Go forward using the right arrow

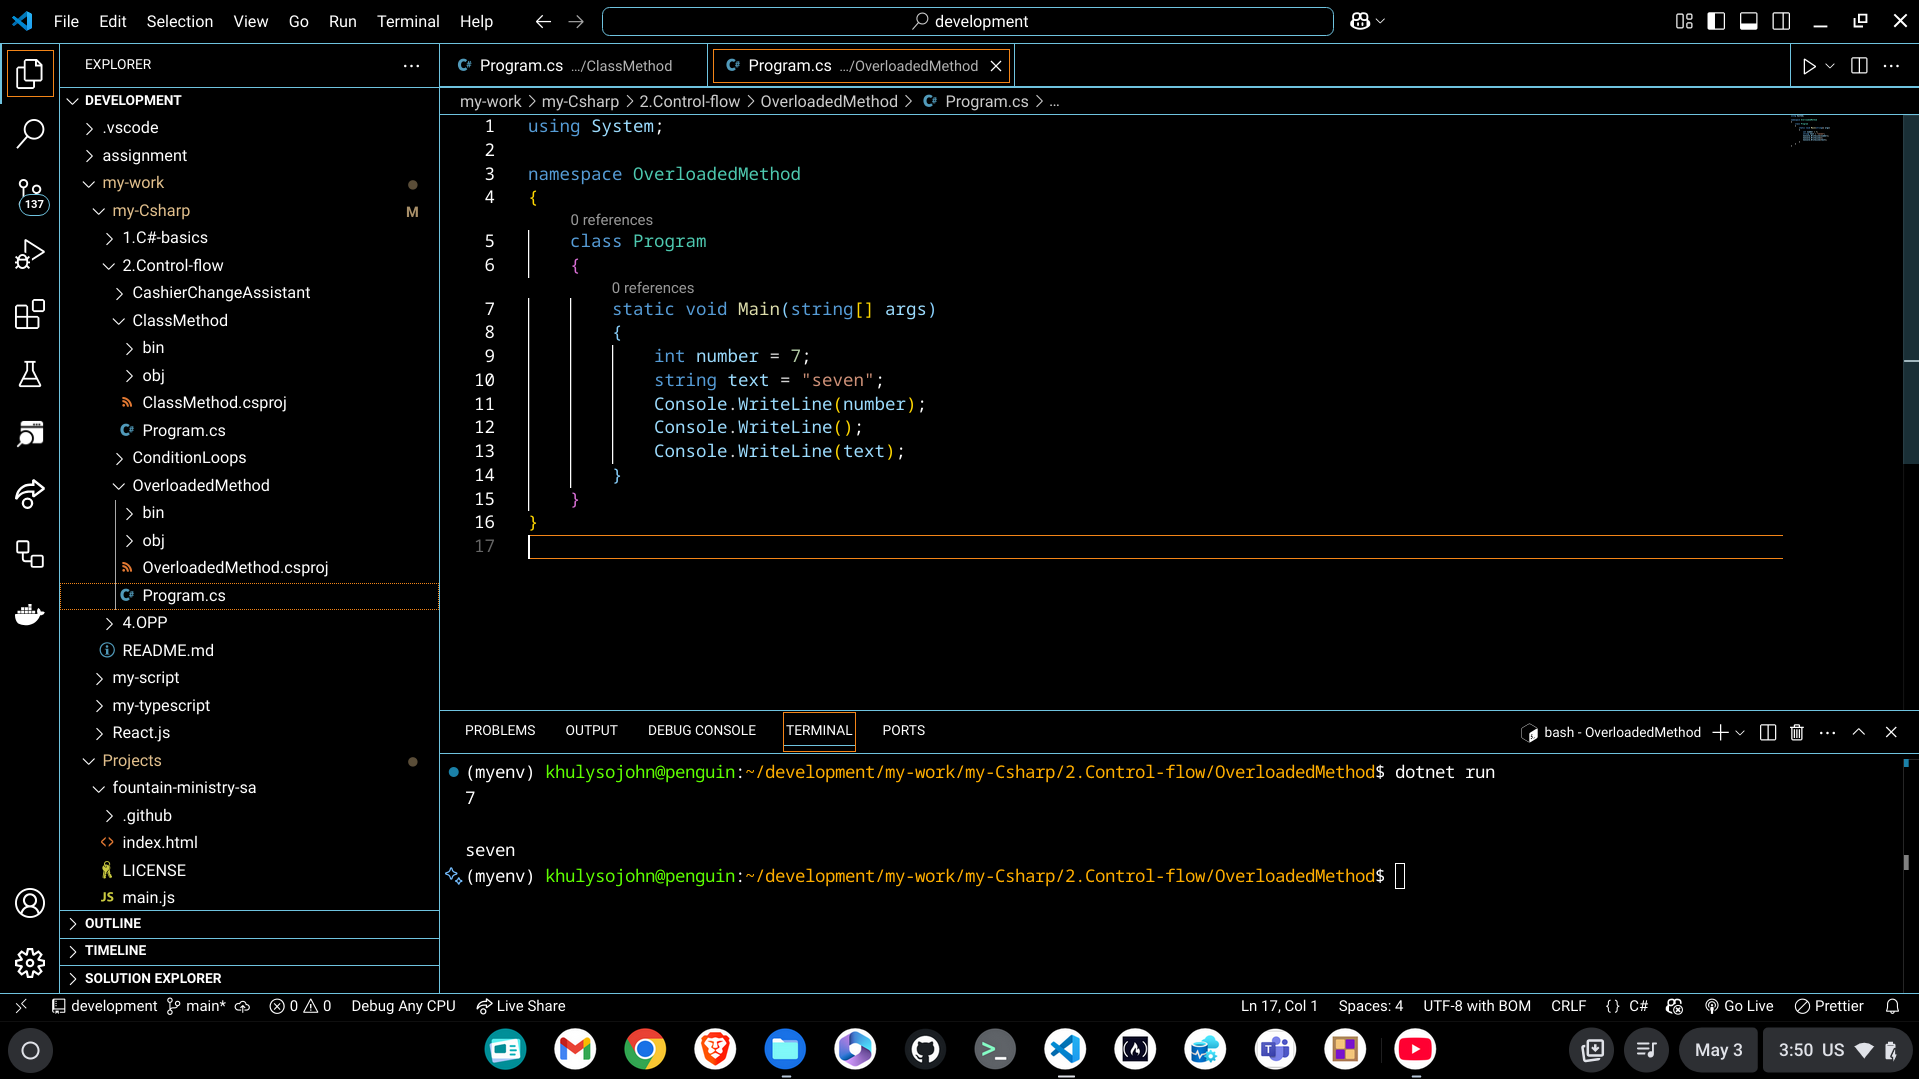576,21
